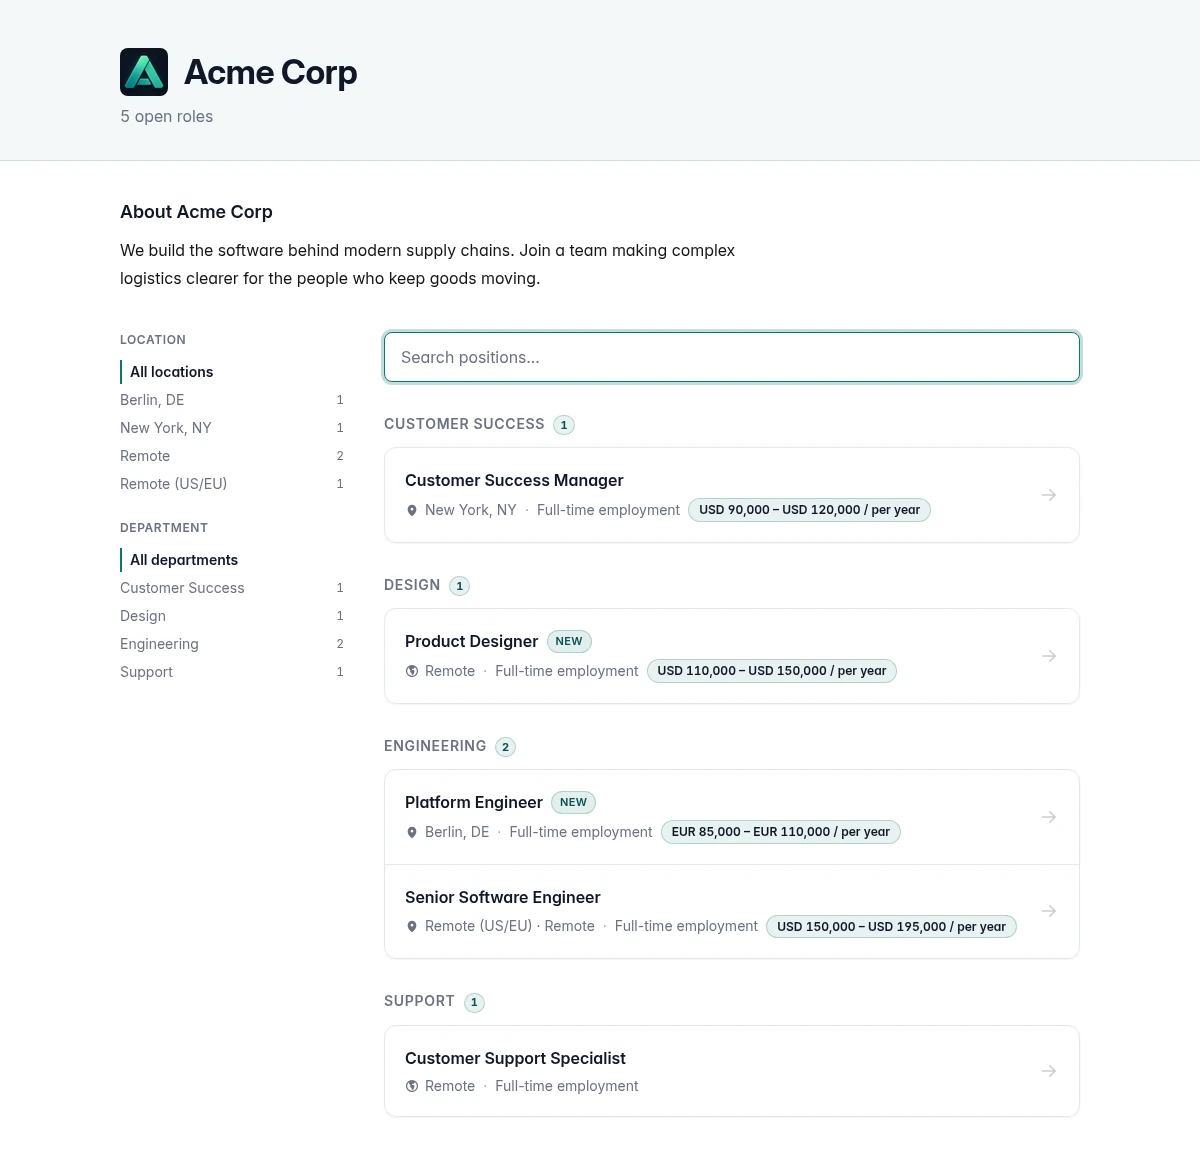Click globe icon beside Product Designer Remote
This screenshot has width=1200, height=1150.
point(411,671)
